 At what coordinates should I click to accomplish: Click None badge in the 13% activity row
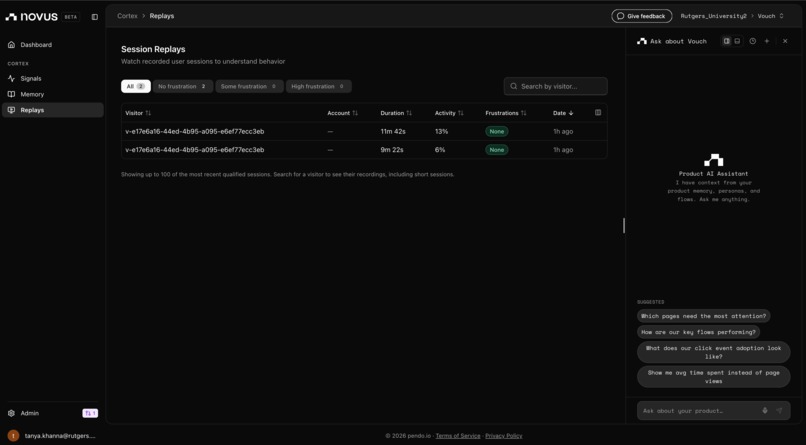point(497,132)
